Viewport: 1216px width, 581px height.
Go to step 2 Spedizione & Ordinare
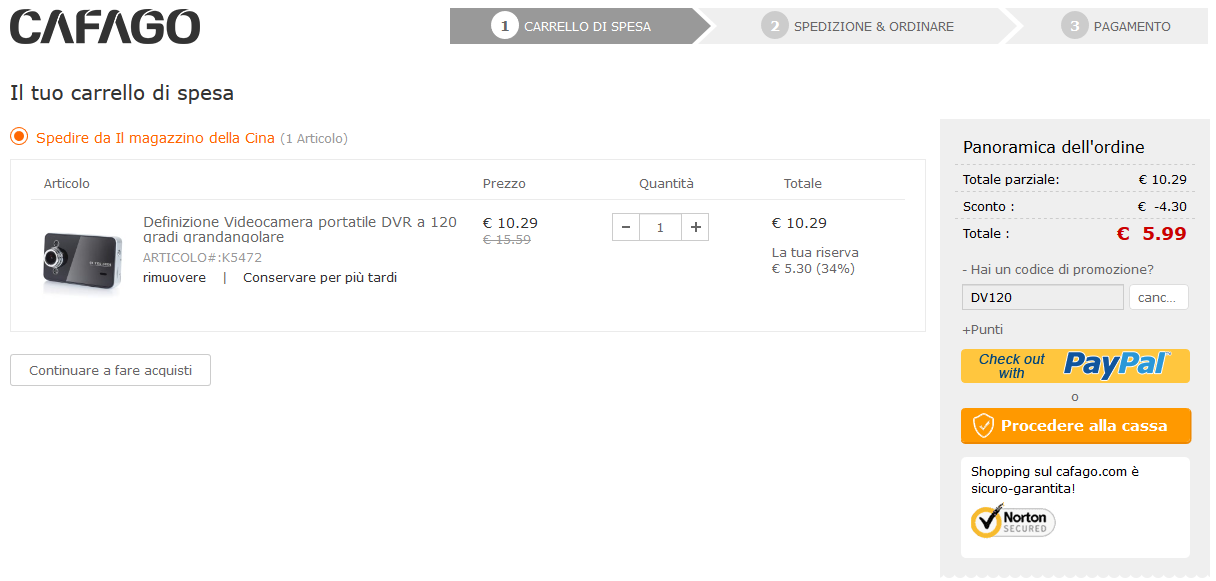point(857,27)
